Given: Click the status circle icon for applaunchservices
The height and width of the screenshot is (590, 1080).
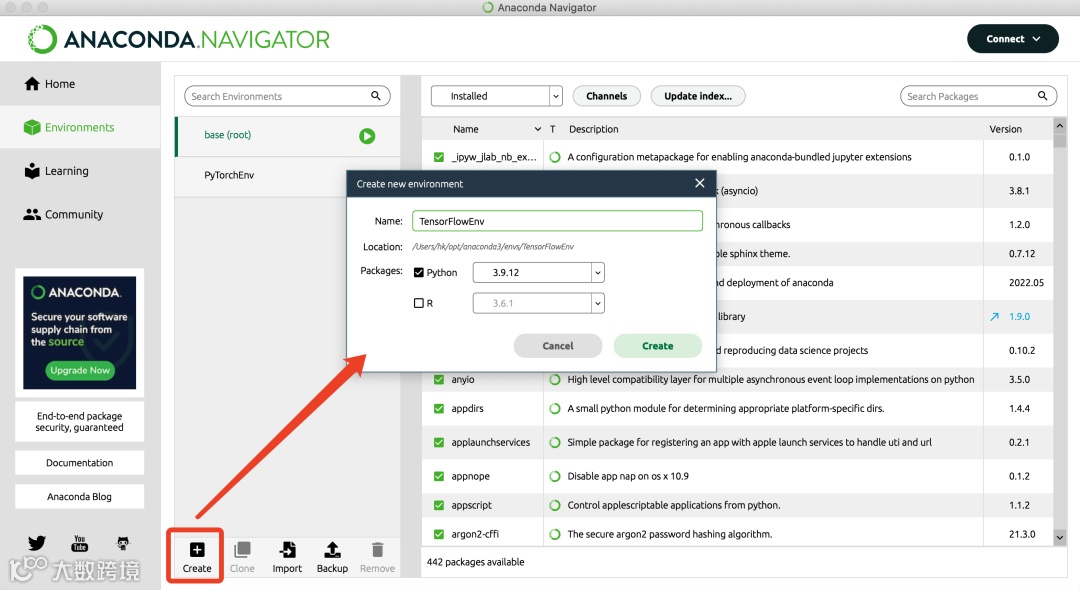Looking at the screenshot, I should 554,442.
